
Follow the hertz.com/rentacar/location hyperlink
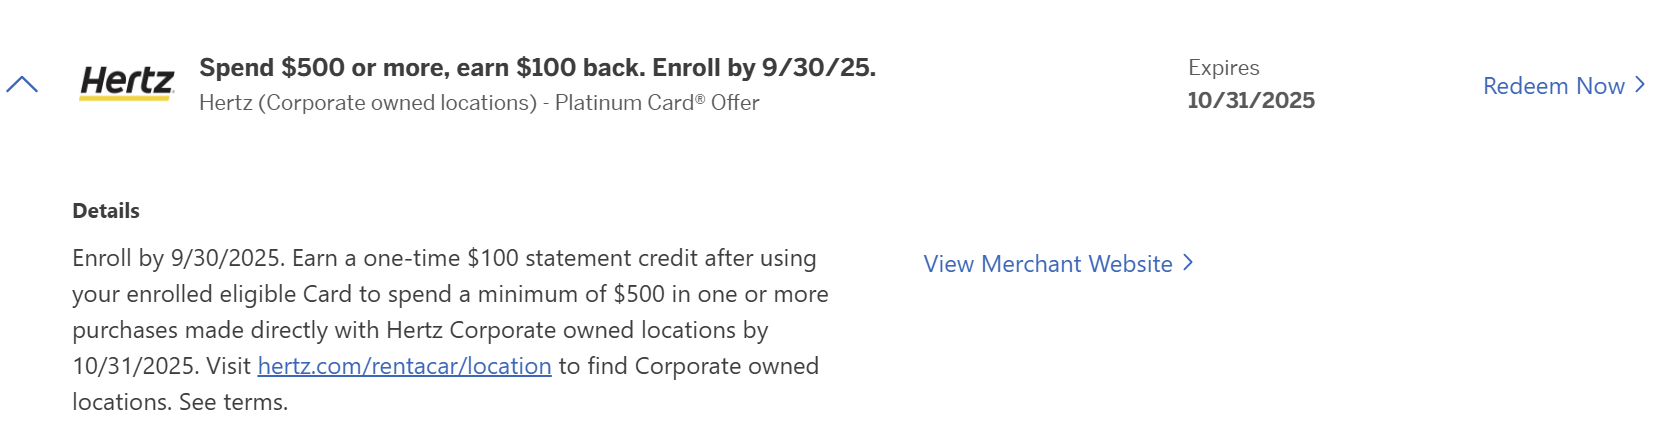[x=405, y=366]
